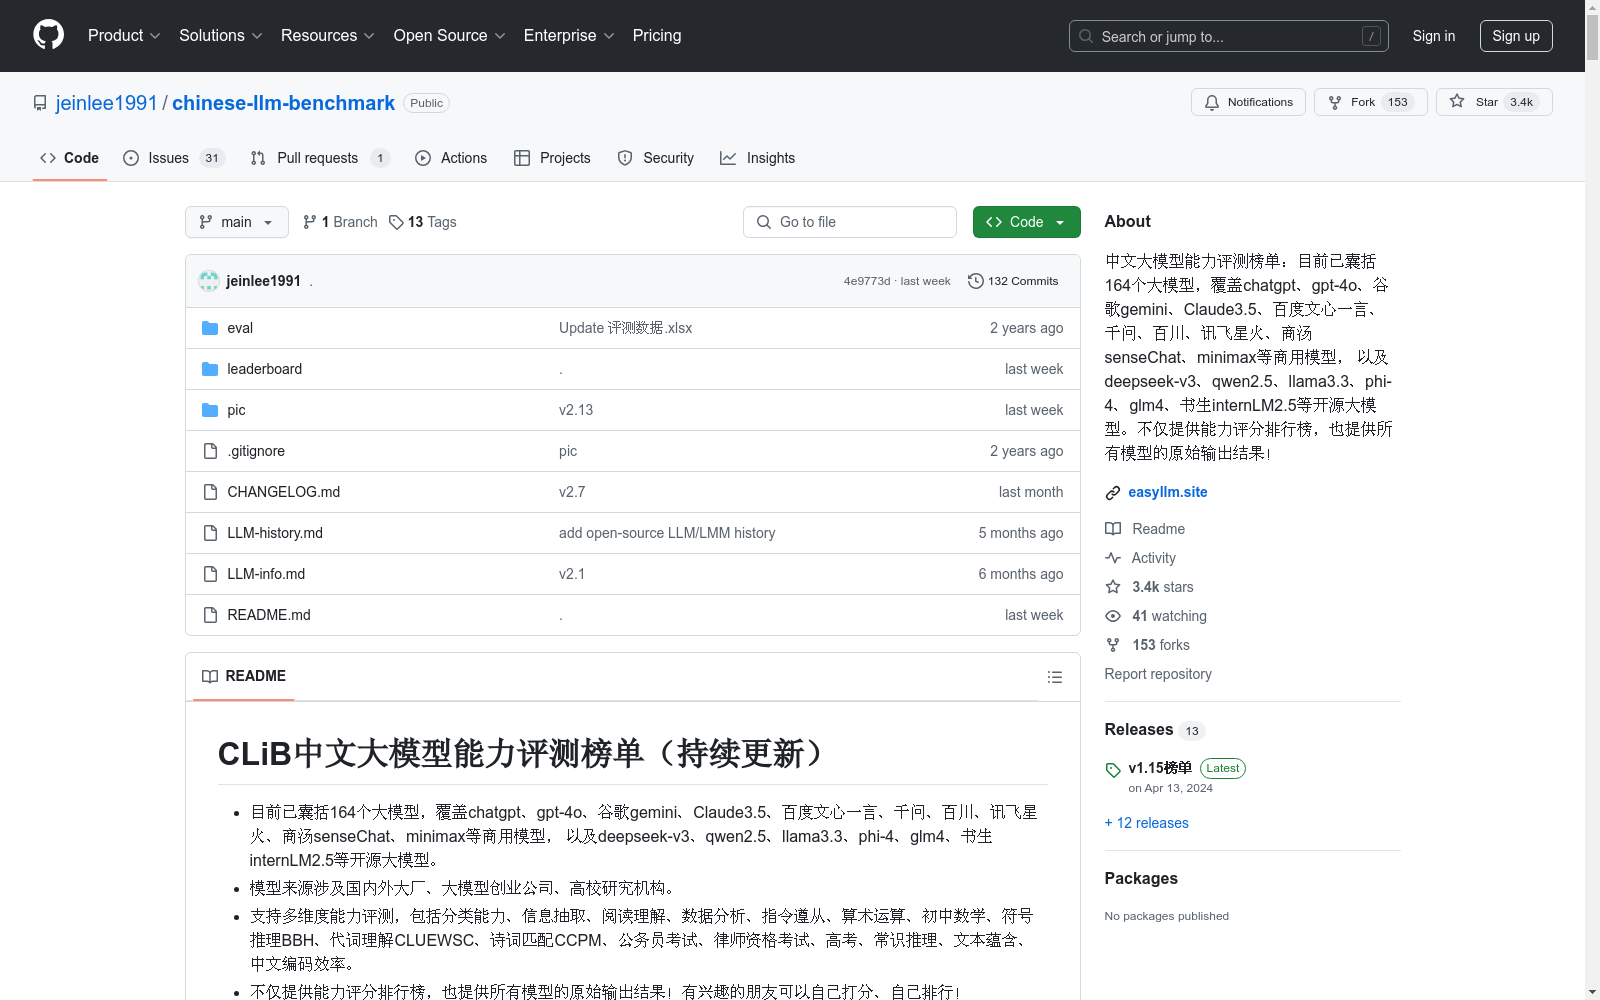
Task: Open v2.7 commit for CHANGELOG.md
Action: pos(572,492)
